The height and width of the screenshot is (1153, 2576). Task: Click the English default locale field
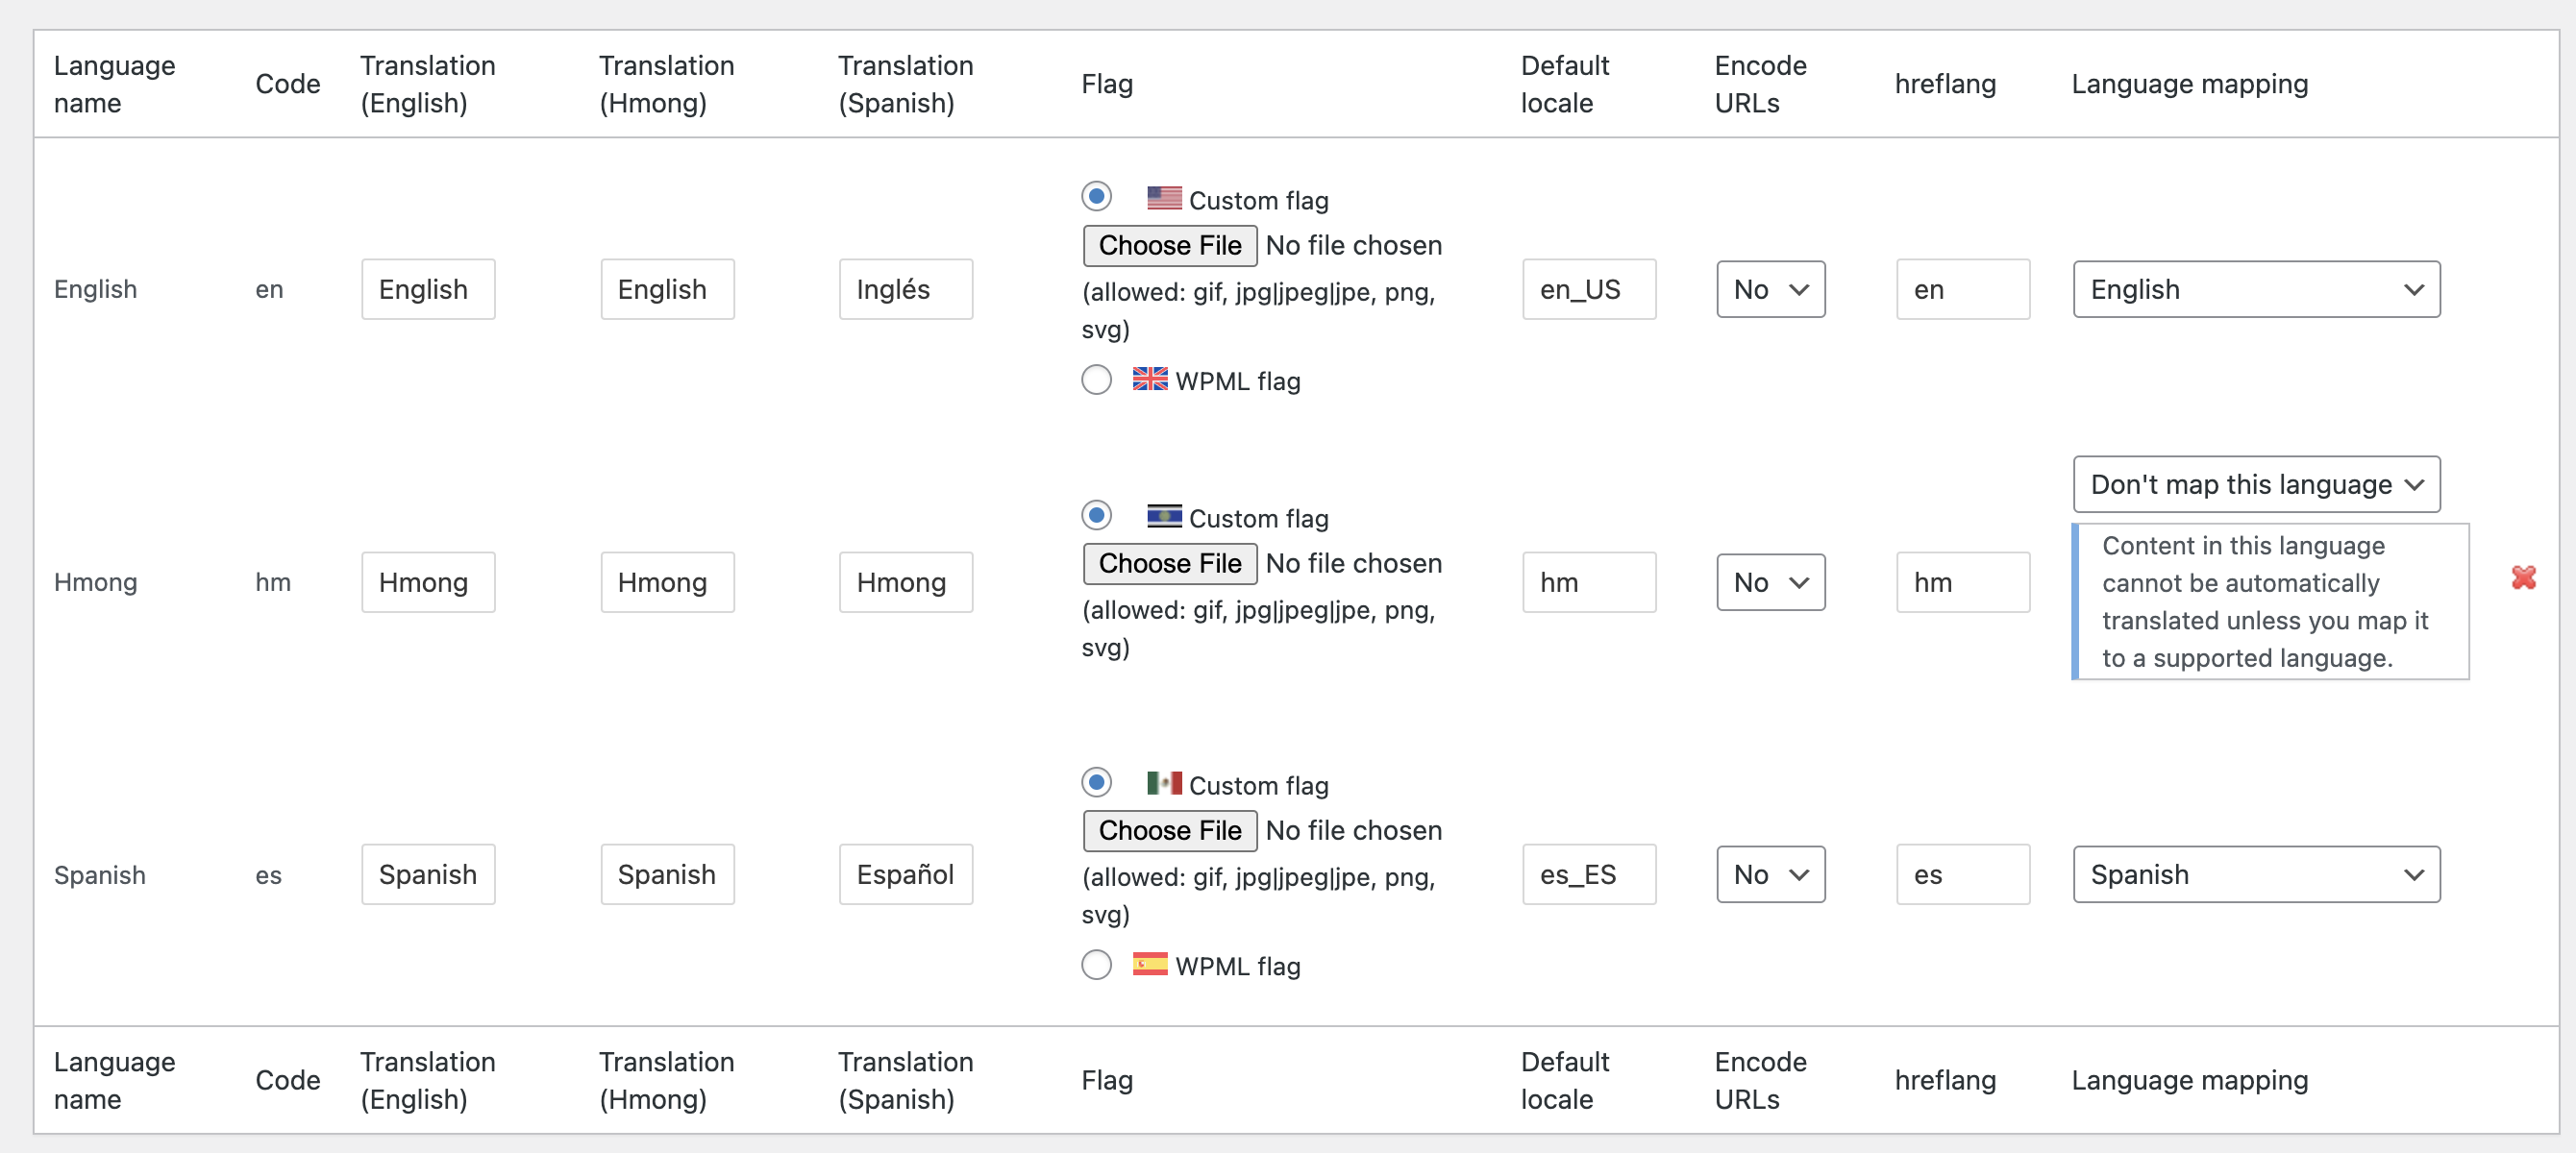1589,289
